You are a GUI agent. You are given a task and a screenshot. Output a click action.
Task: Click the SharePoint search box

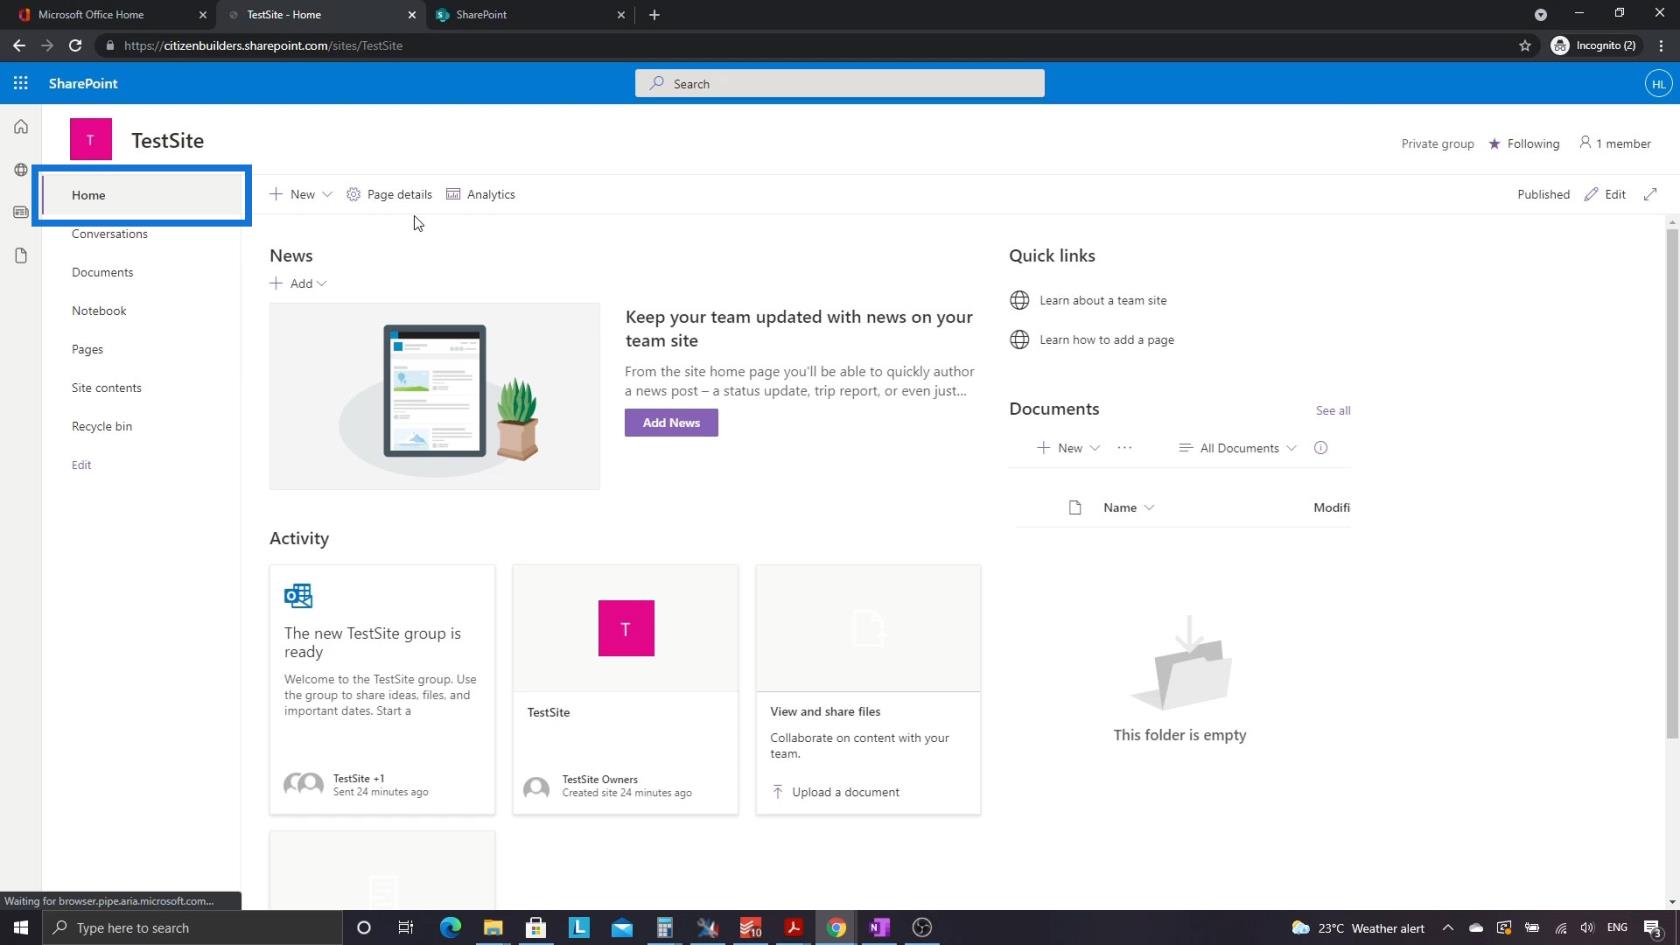click(840, 84)
